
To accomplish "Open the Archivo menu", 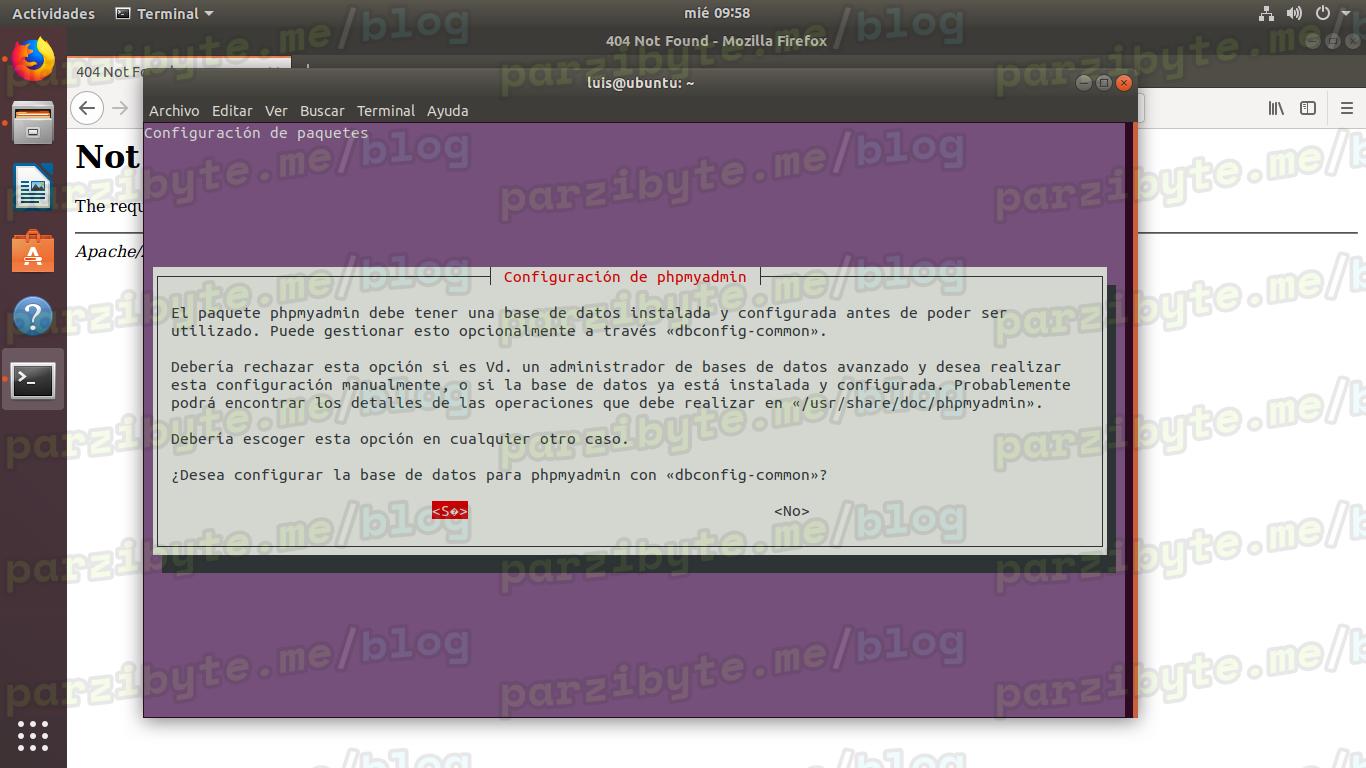I will pyautogui.click(x=174, y=111).
